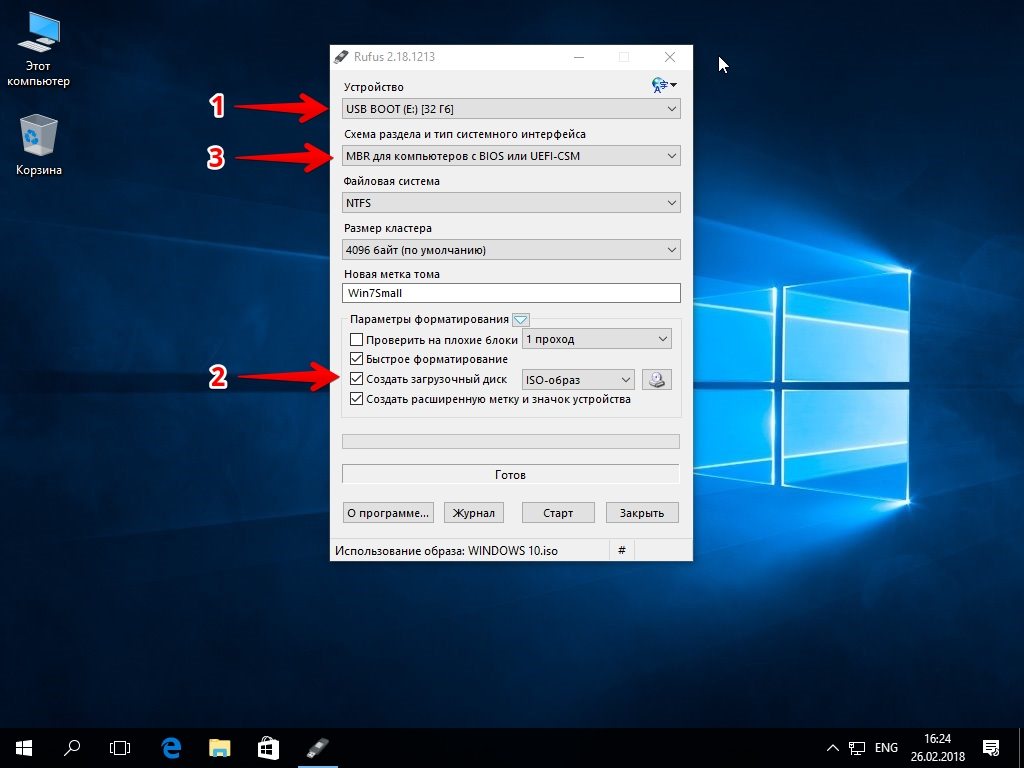Switch ENG input language in tray

pos(886,748)
